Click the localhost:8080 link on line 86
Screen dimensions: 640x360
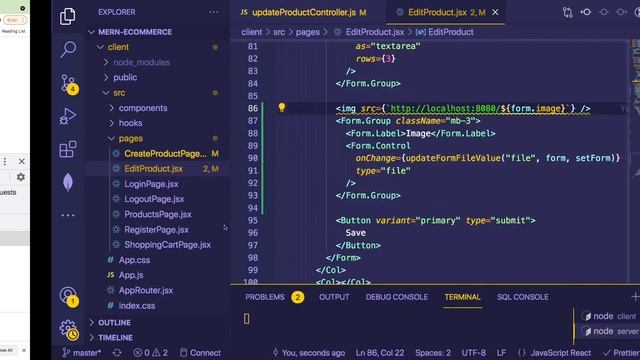445,109
